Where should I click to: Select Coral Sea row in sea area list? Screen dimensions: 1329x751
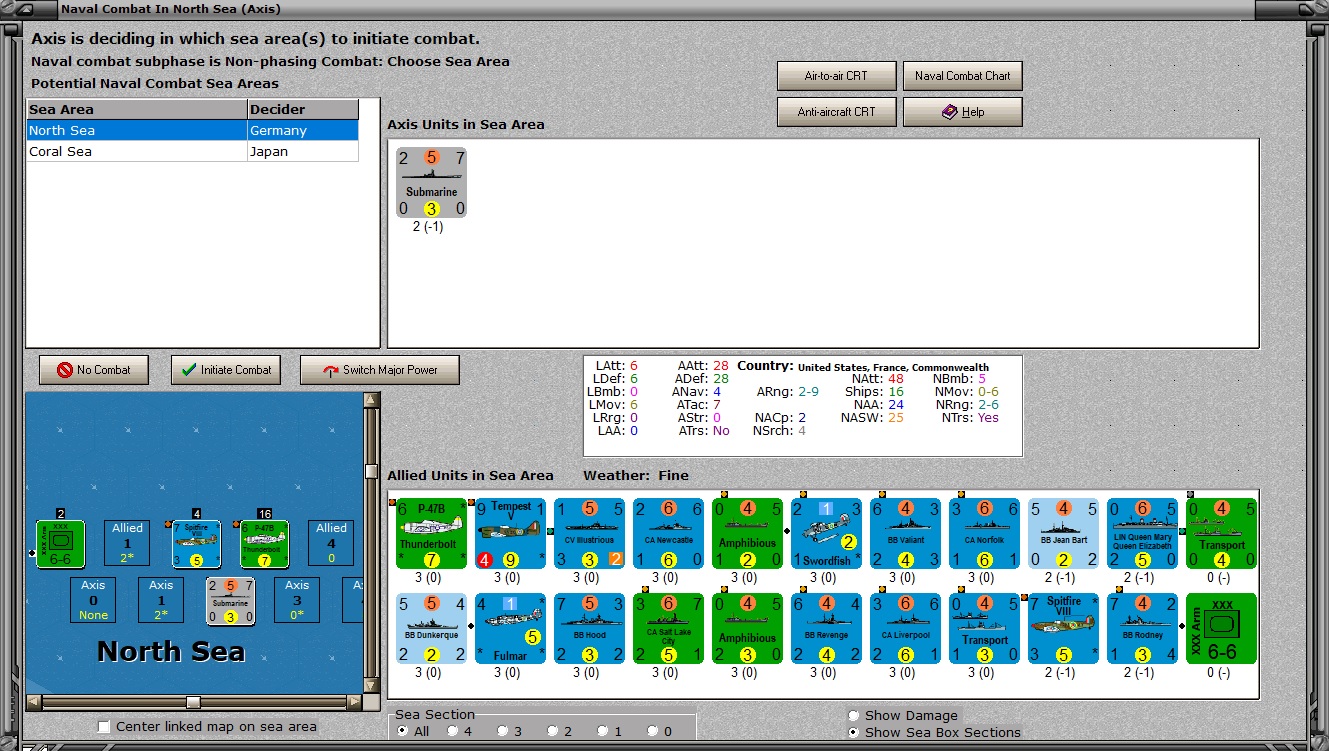(192, 152)
